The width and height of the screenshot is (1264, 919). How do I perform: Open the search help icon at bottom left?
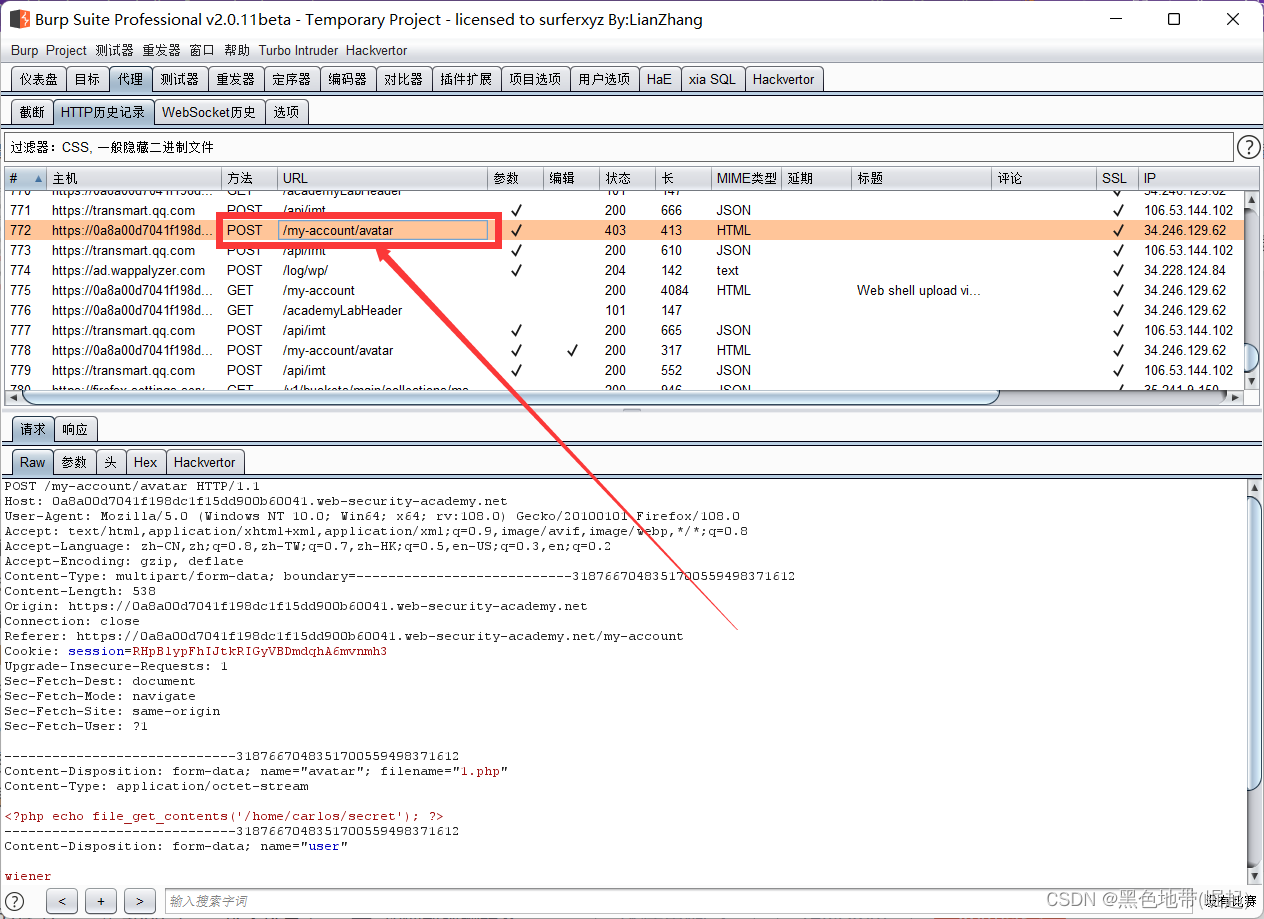[x=15, y=901]
